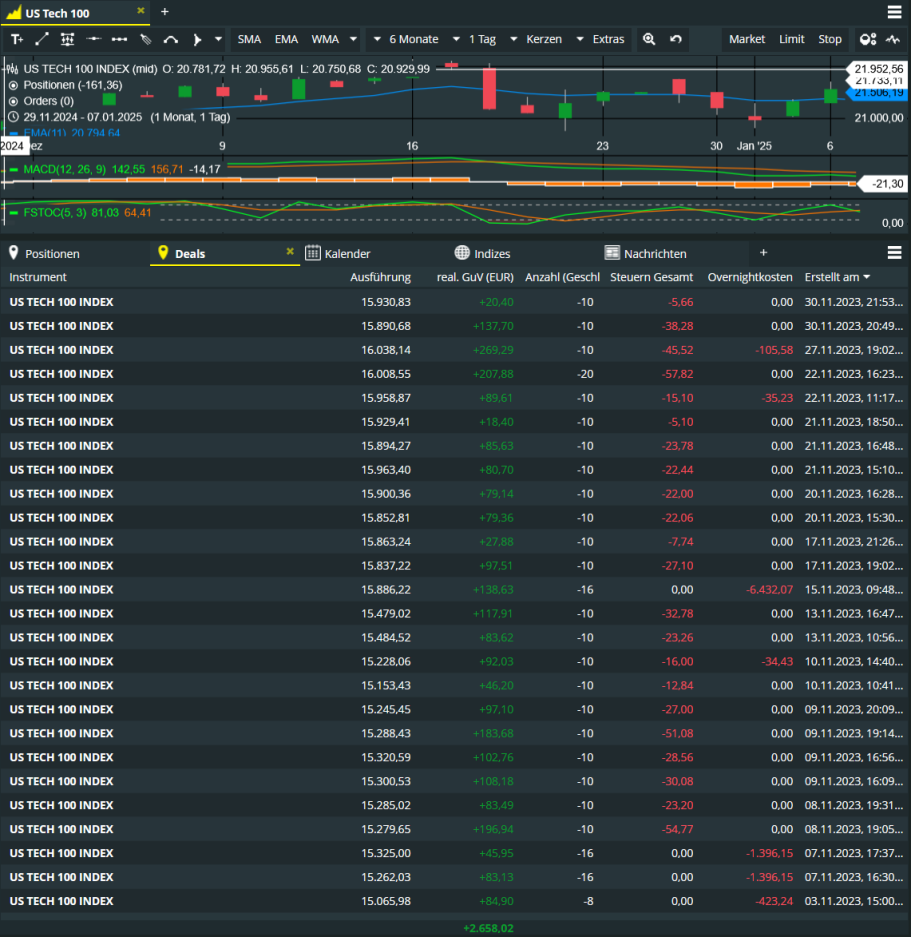The width and height of the screenshot is (911, 937).
Task: Add a new chart tab with plus
Action: tap(165, 12)
